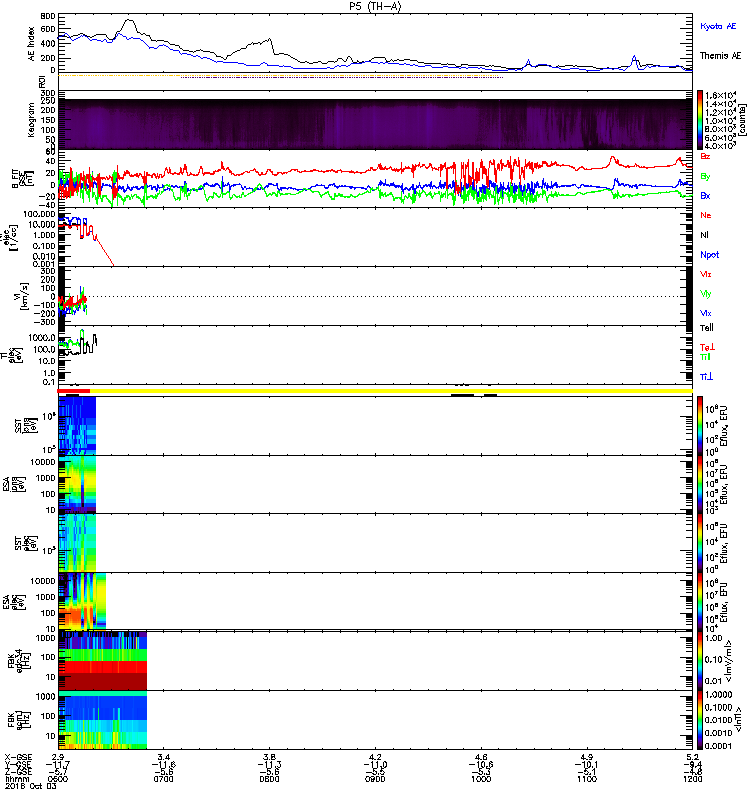Click the 0700 time tick label
This screenshot has width=750, height=800.
[163, 779]
